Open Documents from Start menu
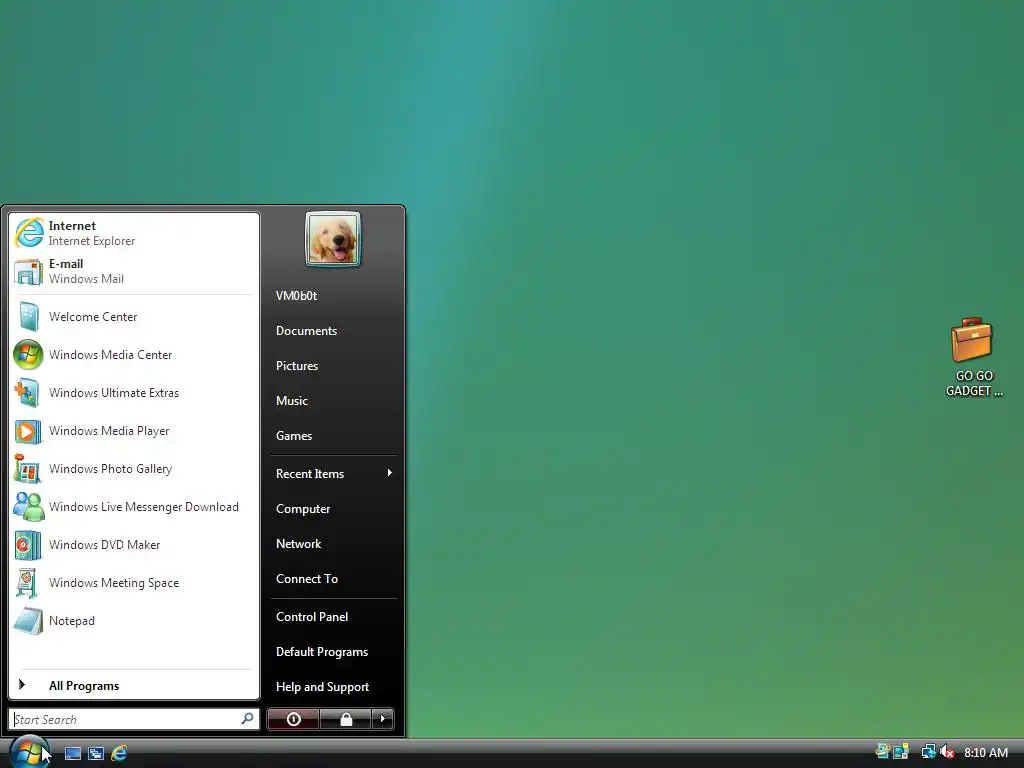Viewport: 1024px width, 768px height. coord(306,331)
